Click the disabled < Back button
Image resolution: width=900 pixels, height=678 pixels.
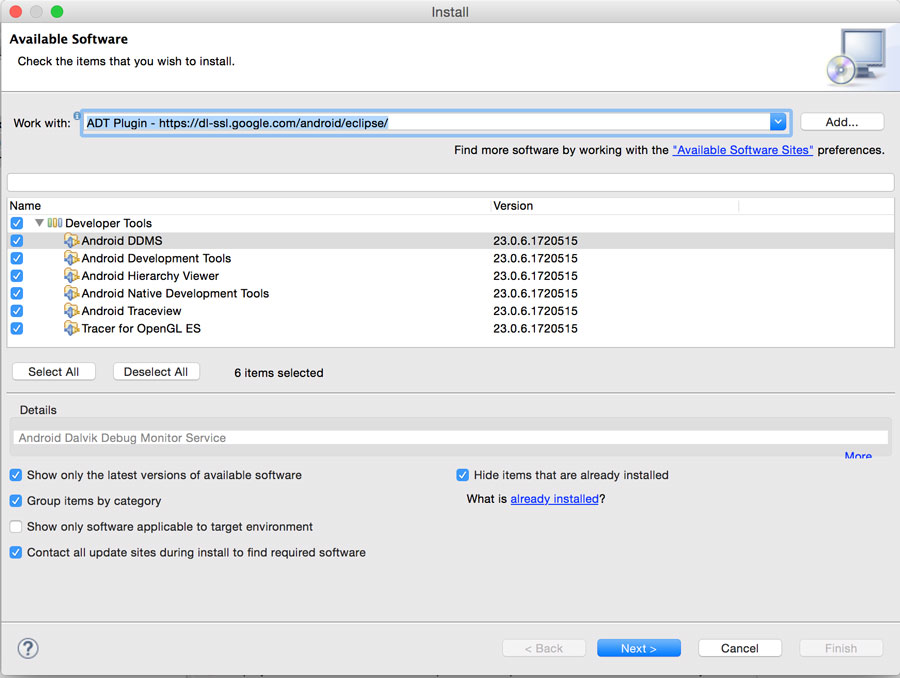point(544,648)
